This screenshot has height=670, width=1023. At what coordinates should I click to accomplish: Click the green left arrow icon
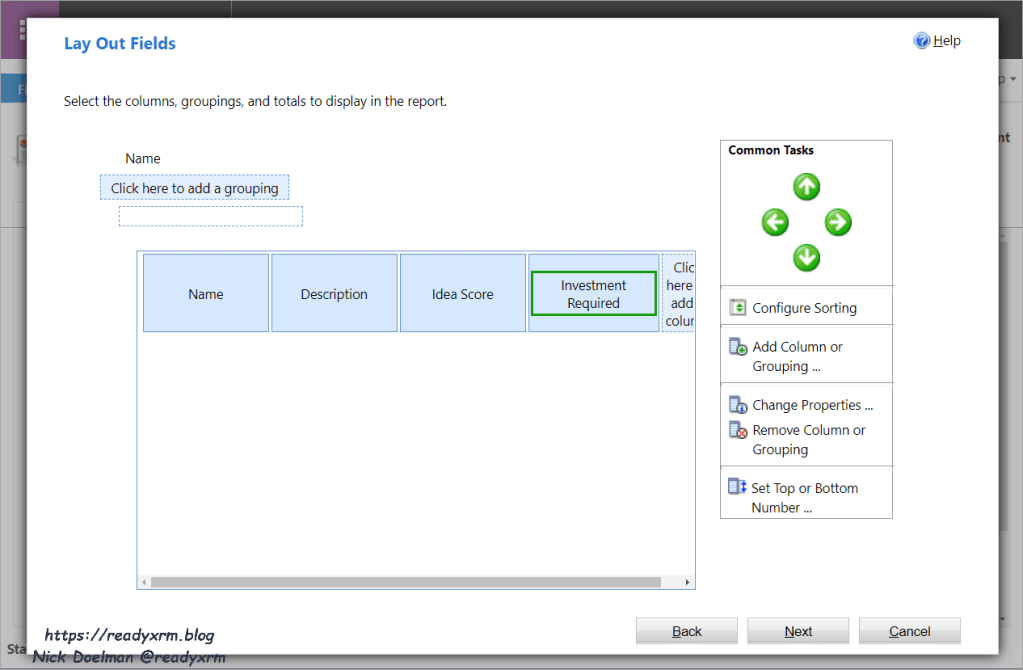click(775, 222)
